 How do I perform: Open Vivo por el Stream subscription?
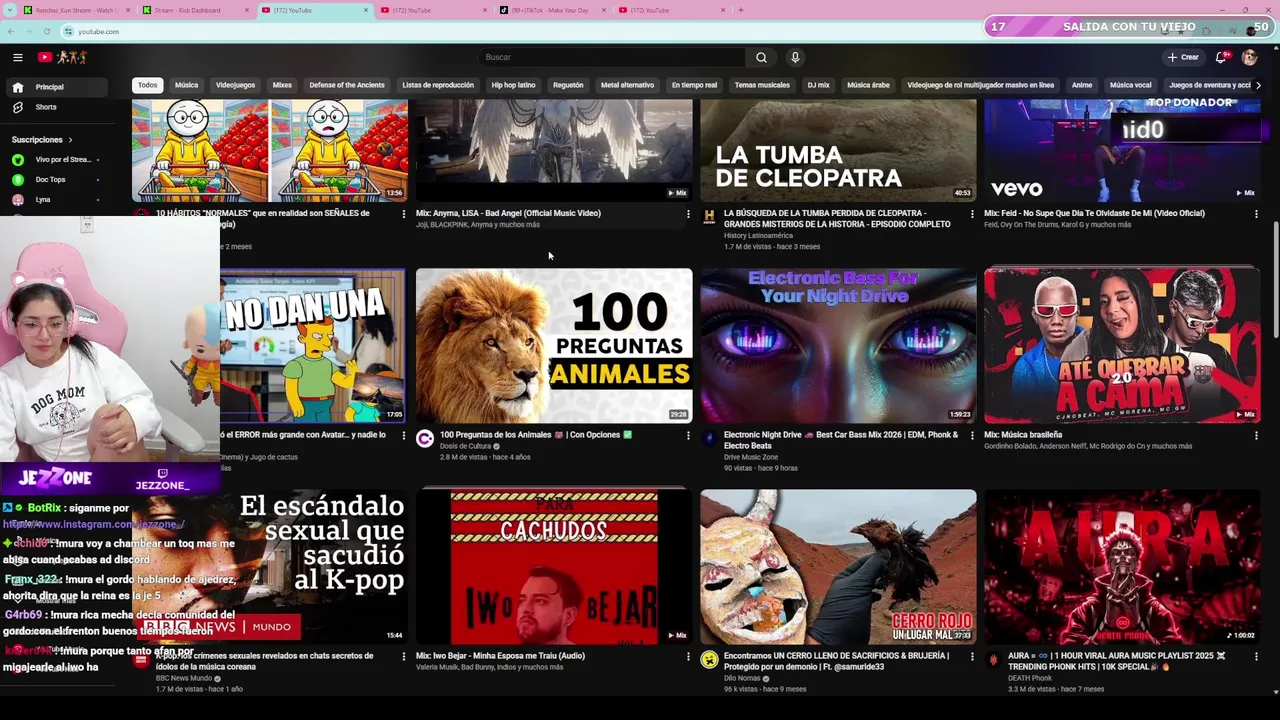(55, 160)
